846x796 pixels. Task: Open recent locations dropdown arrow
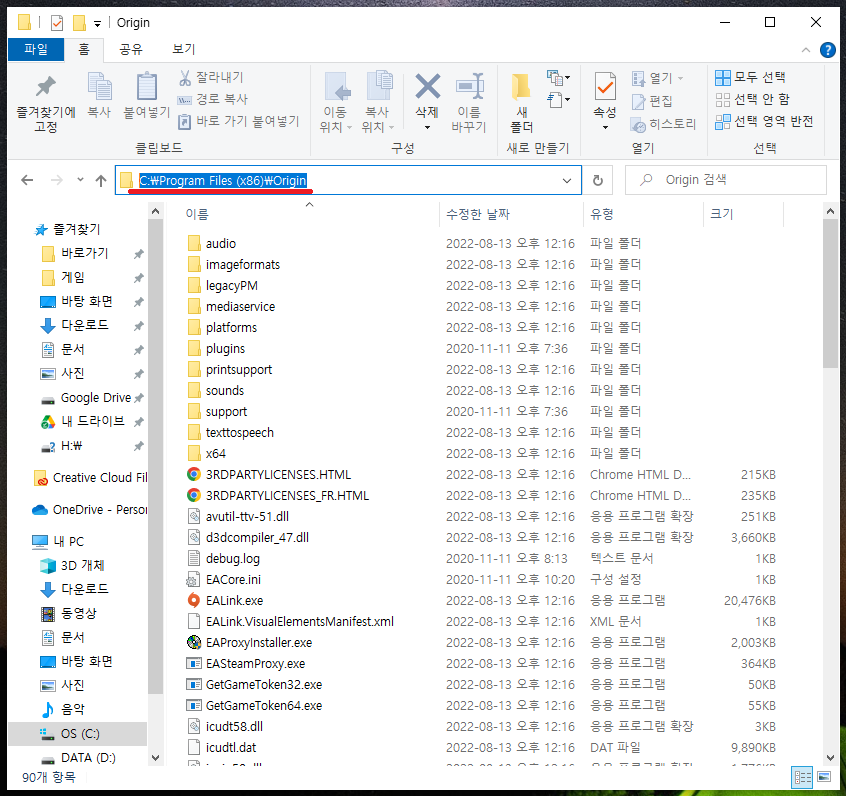click(x=80, y=180)
